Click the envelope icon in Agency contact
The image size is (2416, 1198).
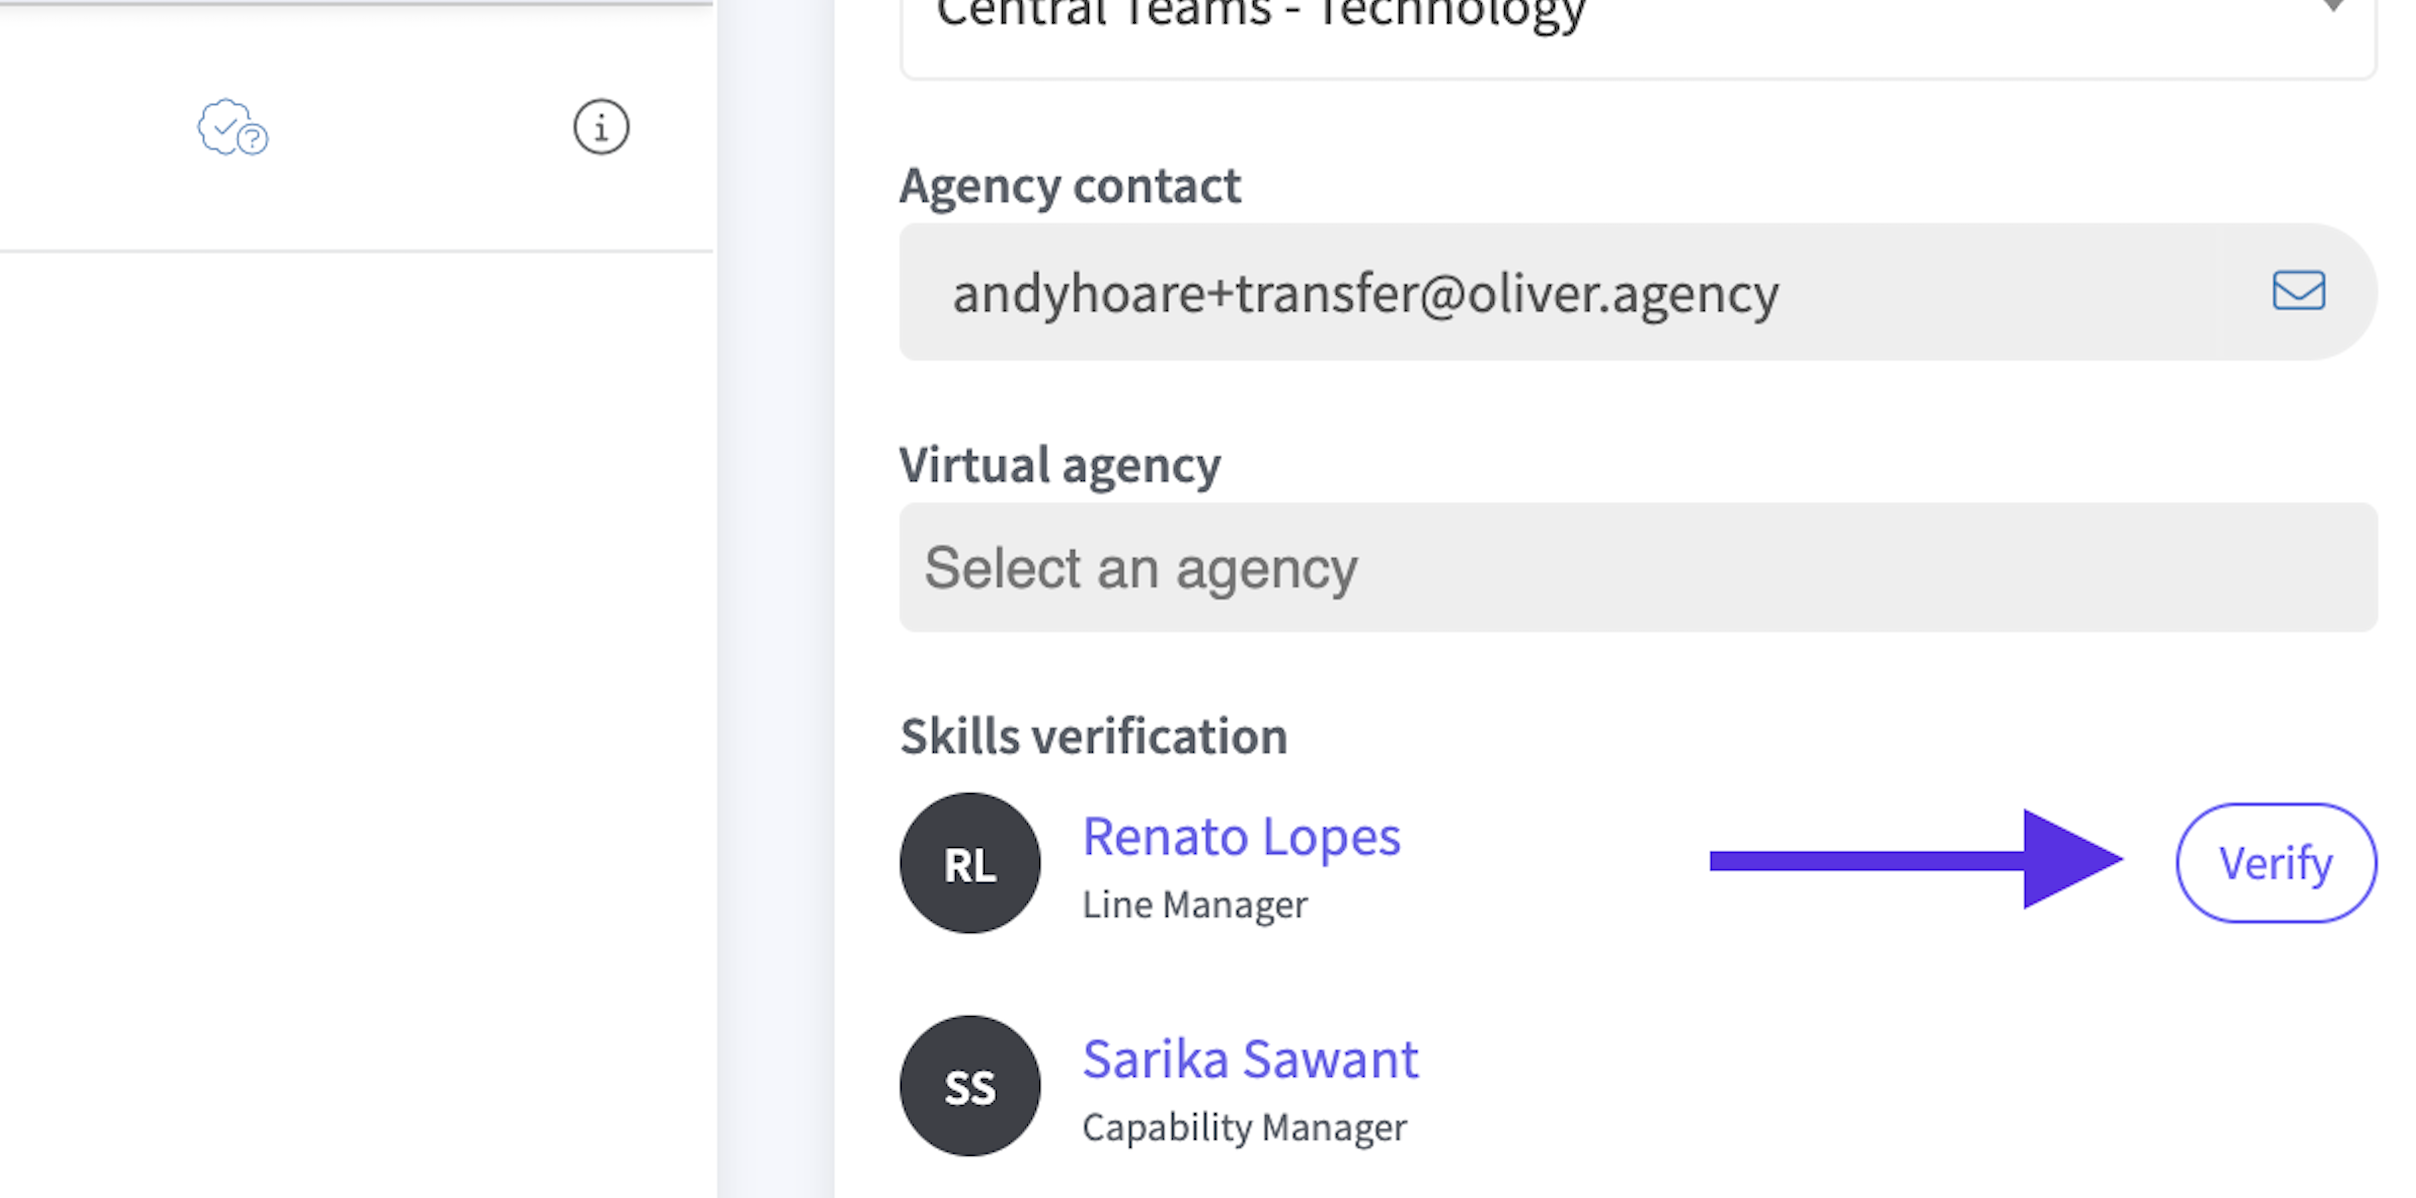coord(2298,291)
